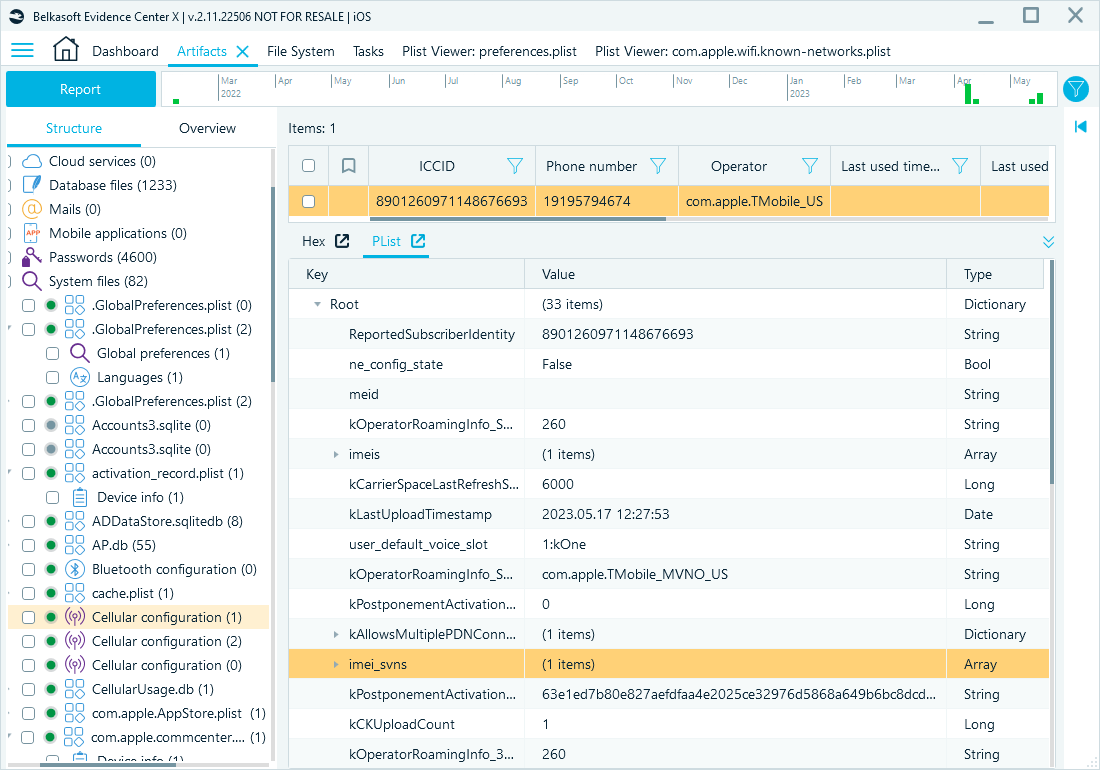Select the Cloud services category icon
1100x770 pixels.
tap(32, 161)
